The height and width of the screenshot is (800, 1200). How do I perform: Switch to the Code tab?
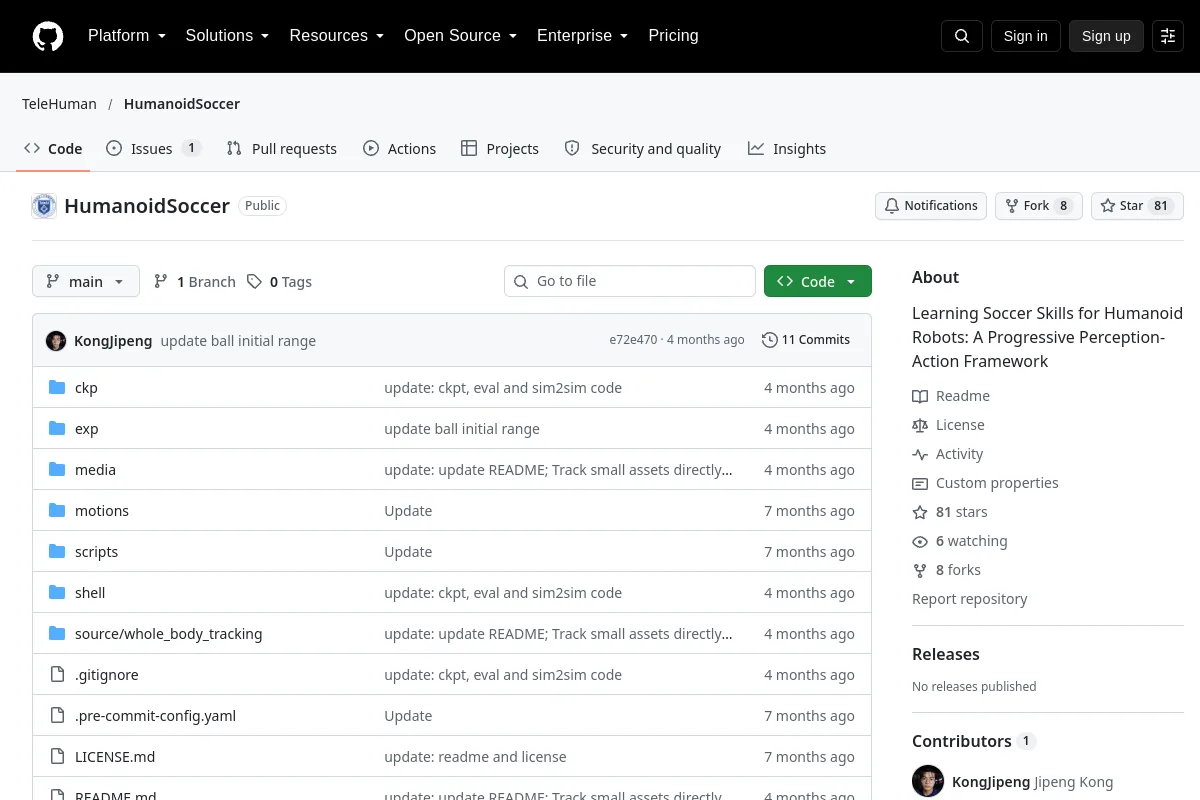pos(53,149)
